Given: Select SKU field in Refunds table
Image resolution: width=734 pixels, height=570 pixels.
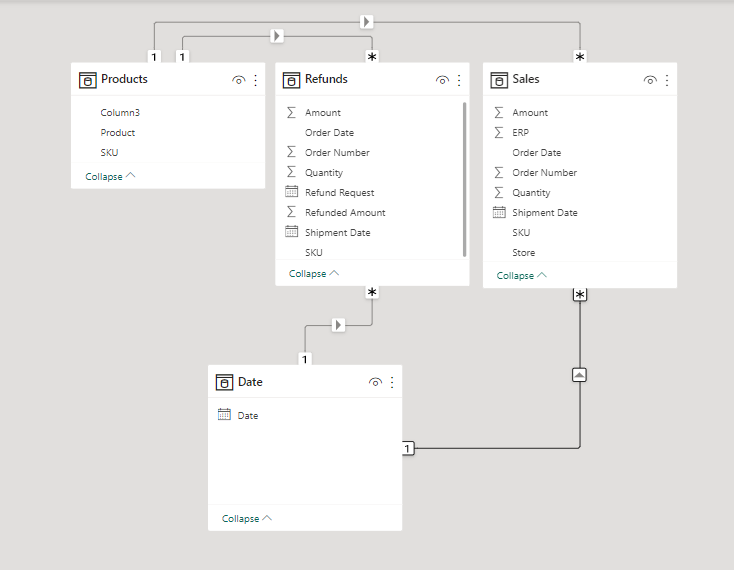Looking at the screenshot, I should 314,253.
